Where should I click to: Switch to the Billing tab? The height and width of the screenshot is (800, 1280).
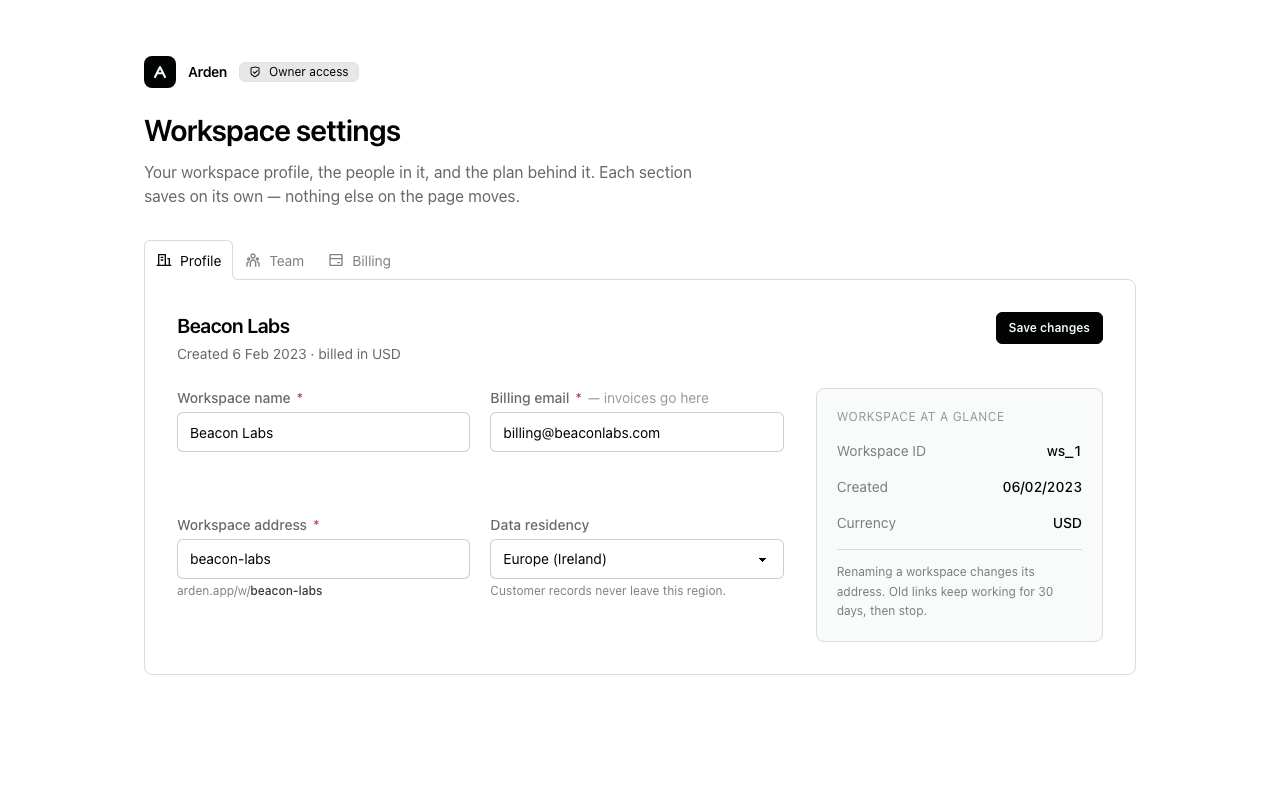point(360,260)
